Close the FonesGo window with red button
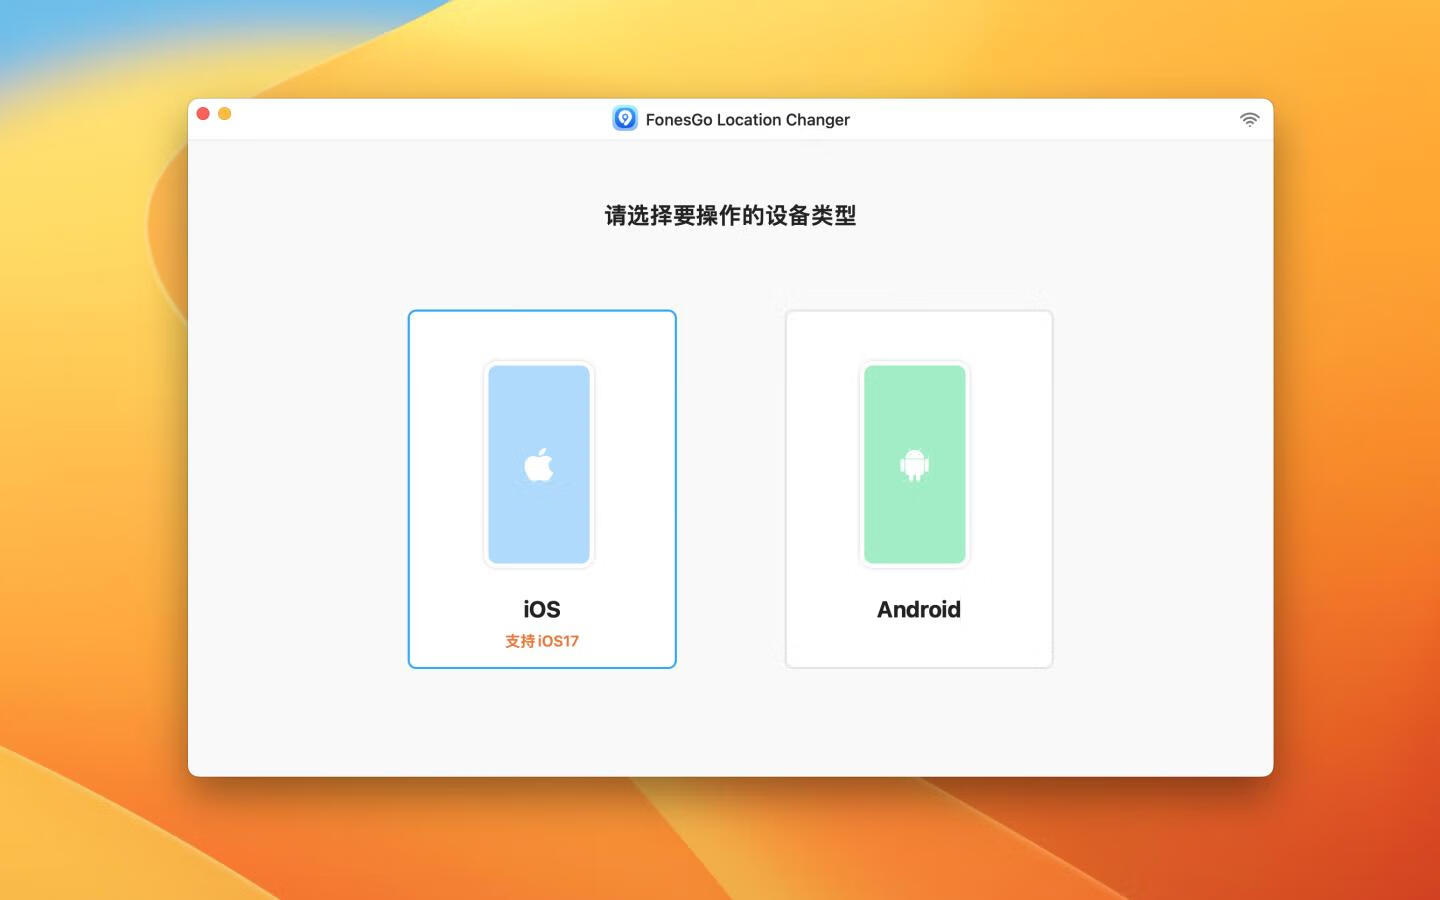1440x900 pixels. (x=203, y=114)
